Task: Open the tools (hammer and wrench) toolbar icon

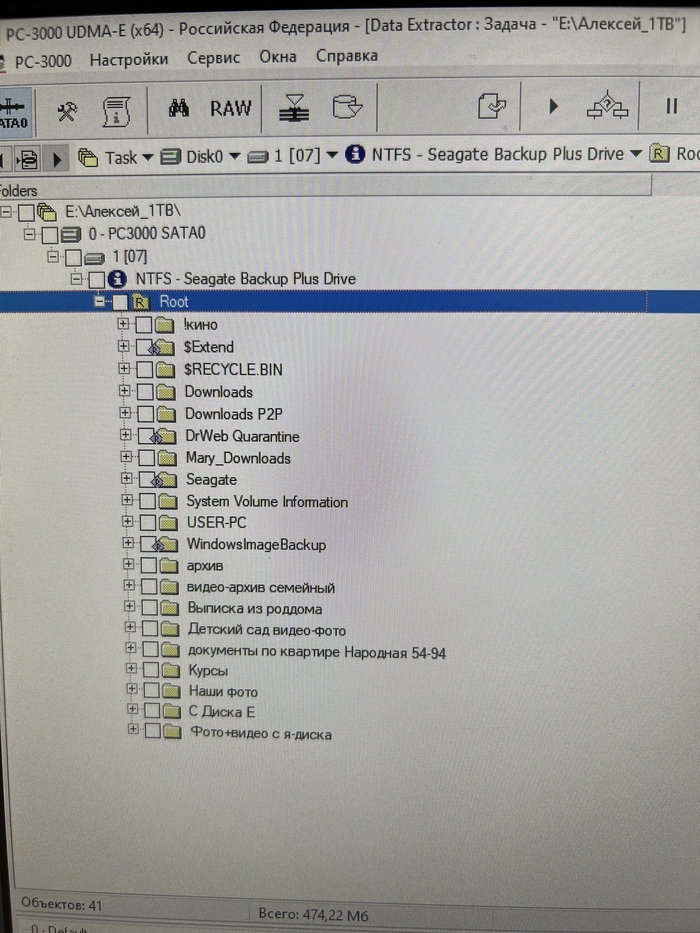Action: tap(67, 111)
